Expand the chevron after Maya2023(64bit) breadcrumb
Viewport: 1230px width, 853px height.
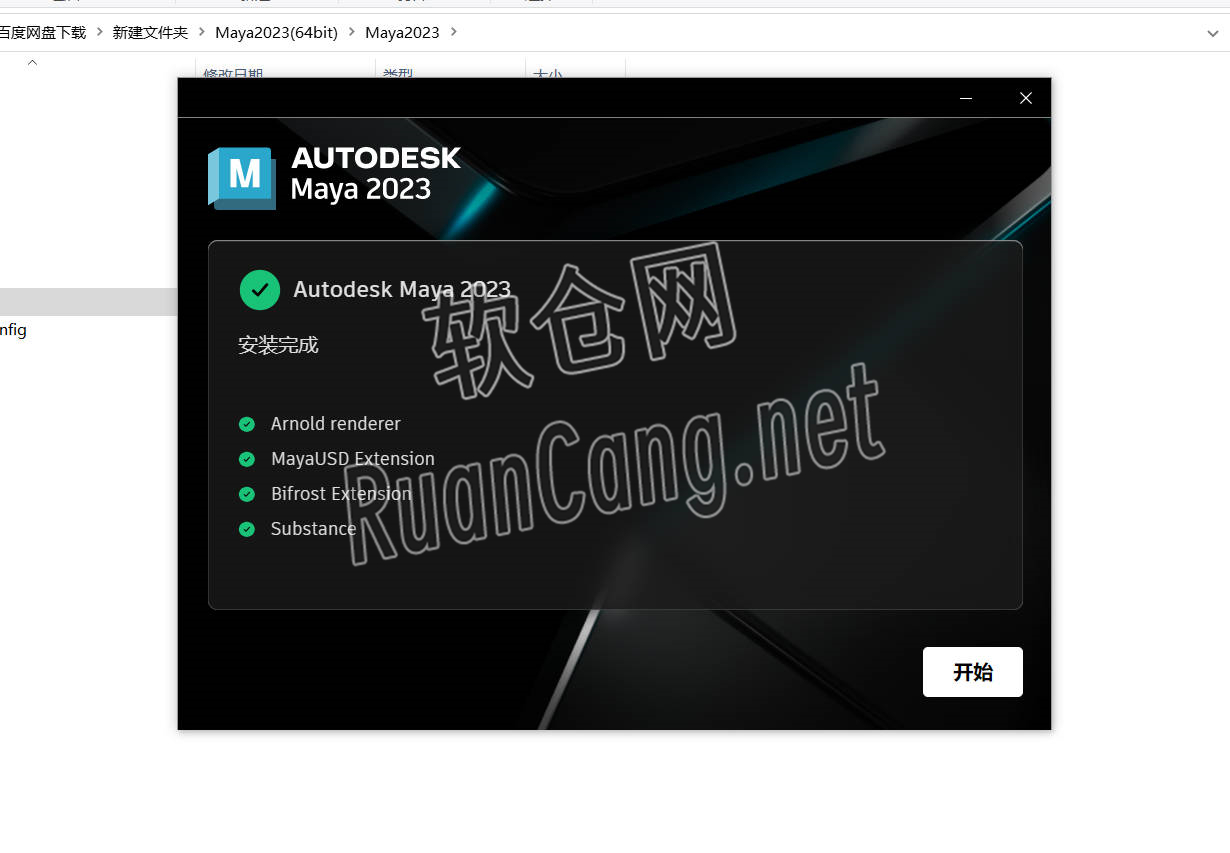click(351, 32)
